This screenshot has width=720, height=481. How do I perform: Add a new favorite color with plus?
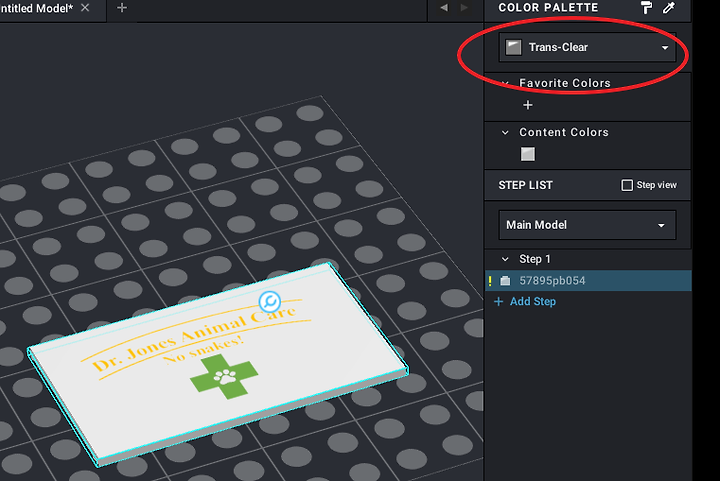[528, 105]
